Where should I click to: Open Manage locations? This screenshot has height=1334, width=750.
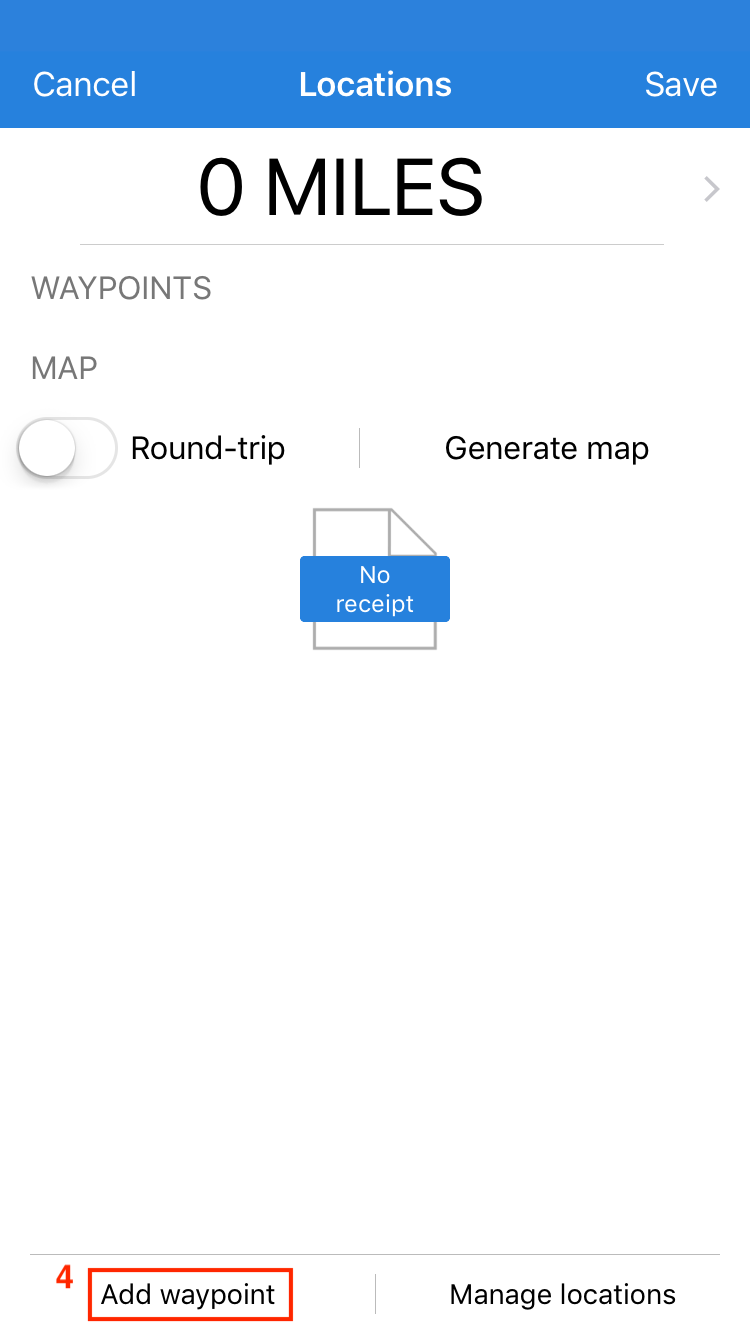pos(562,1294)
